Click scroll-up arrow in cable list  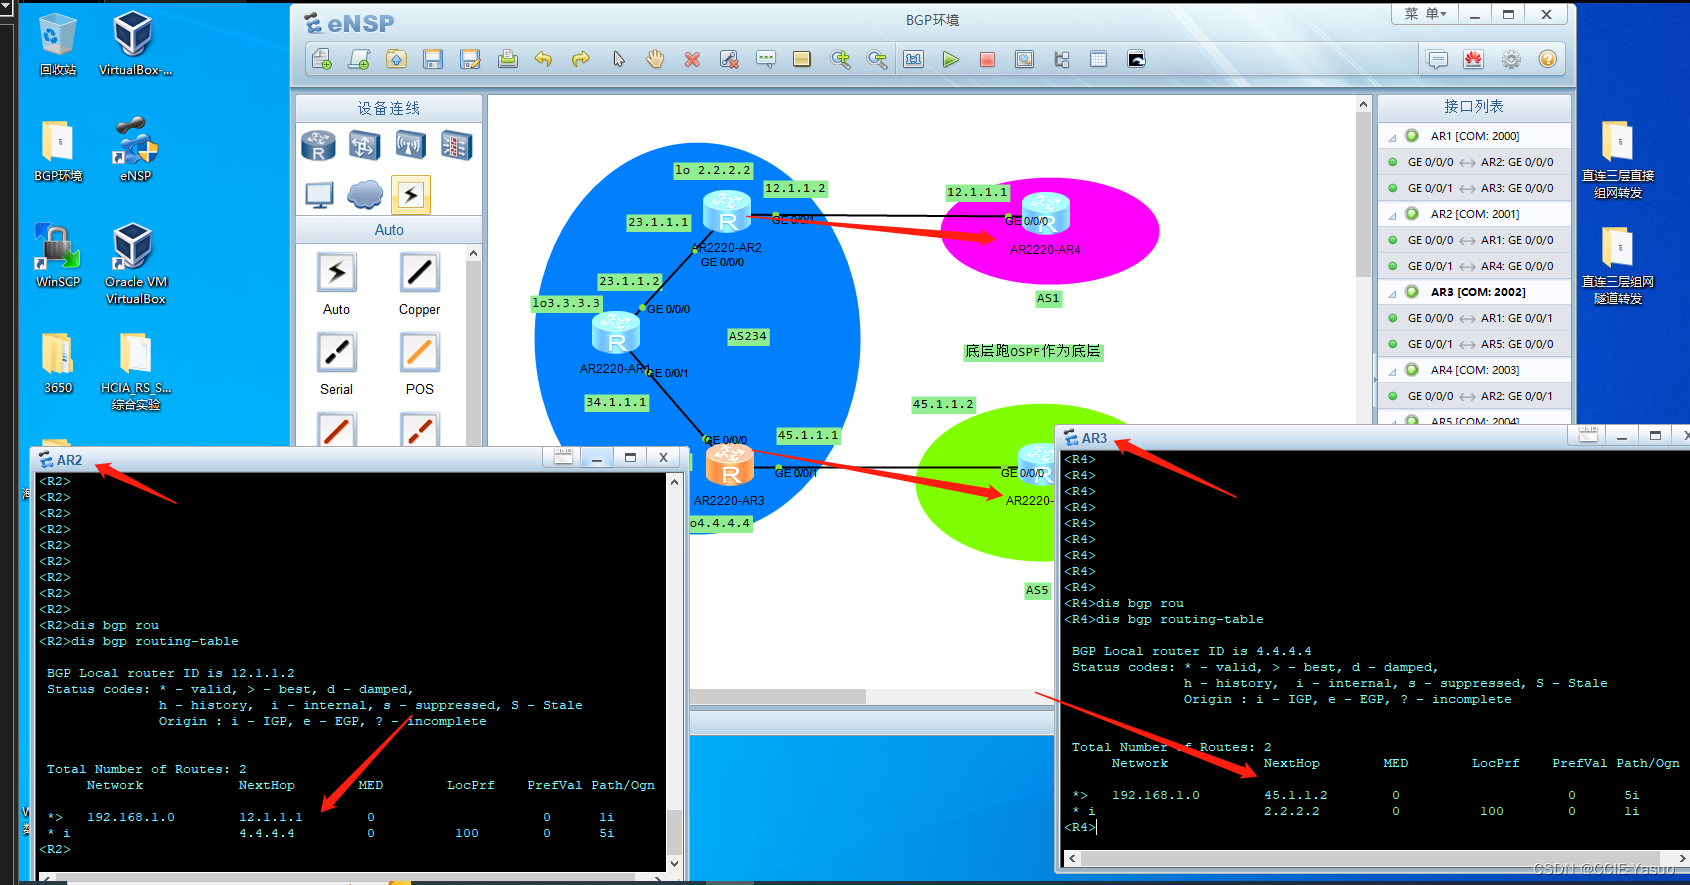[474, 254]
